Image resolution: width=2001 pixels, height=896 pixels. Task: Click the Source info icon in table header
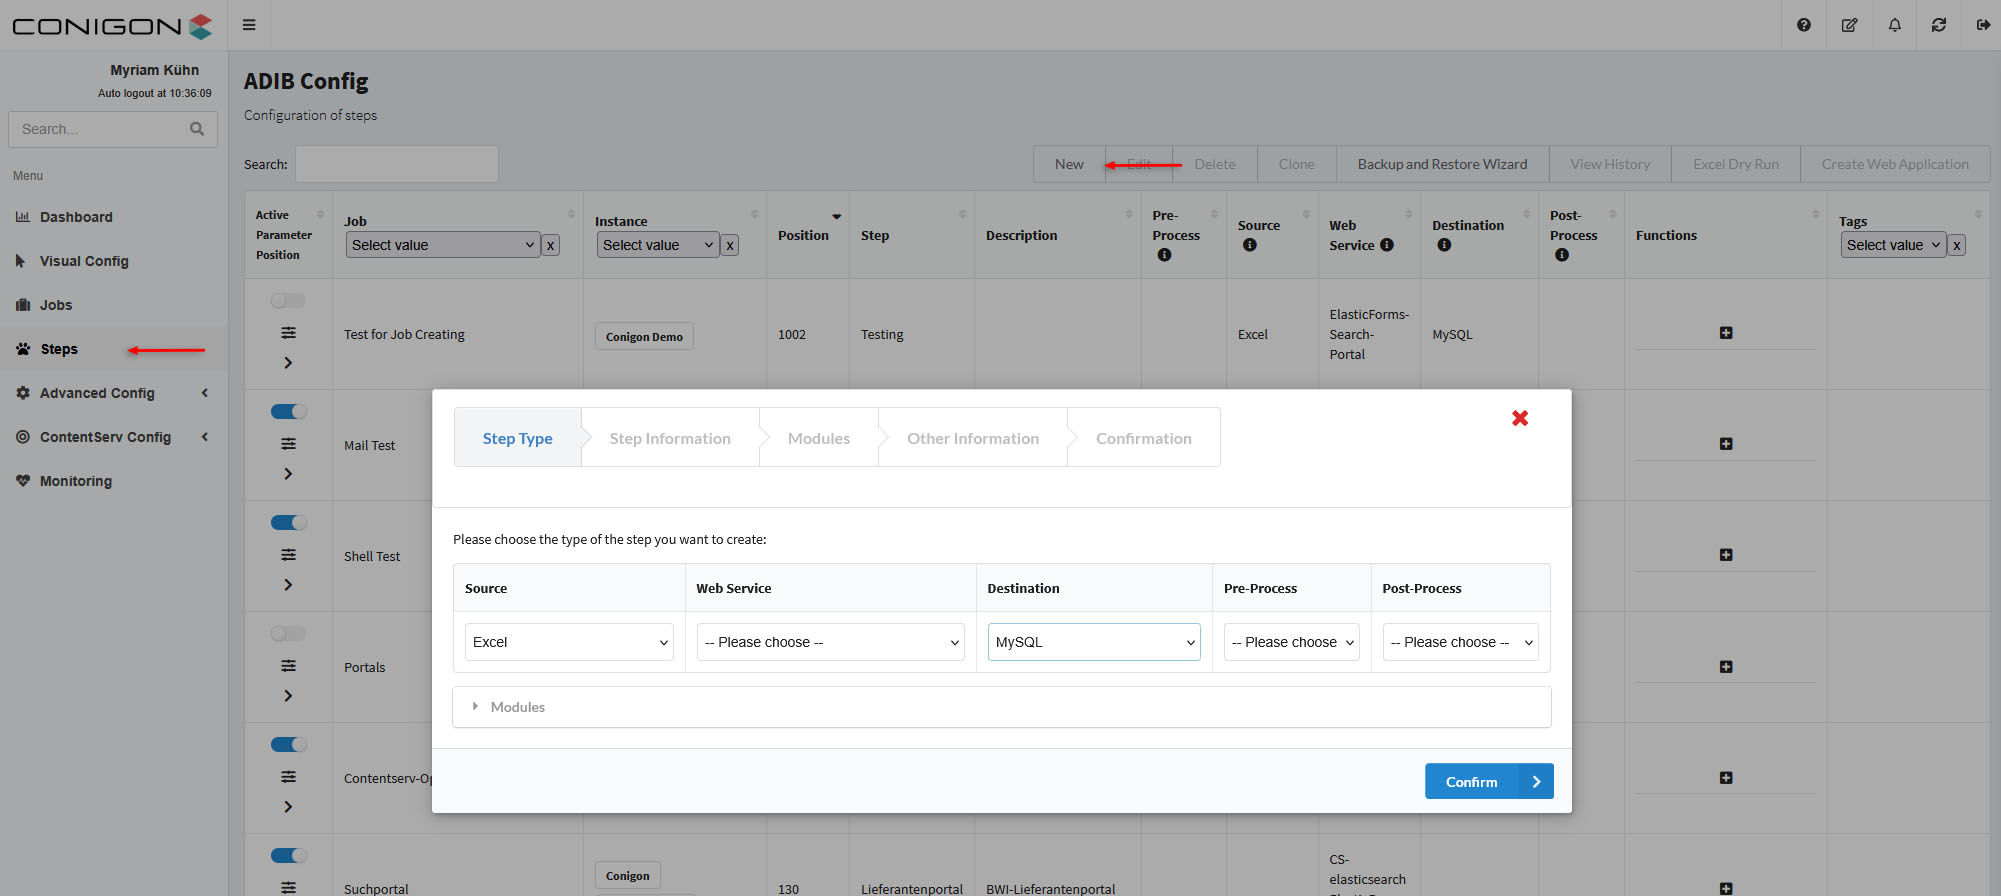click(1249, 245)
